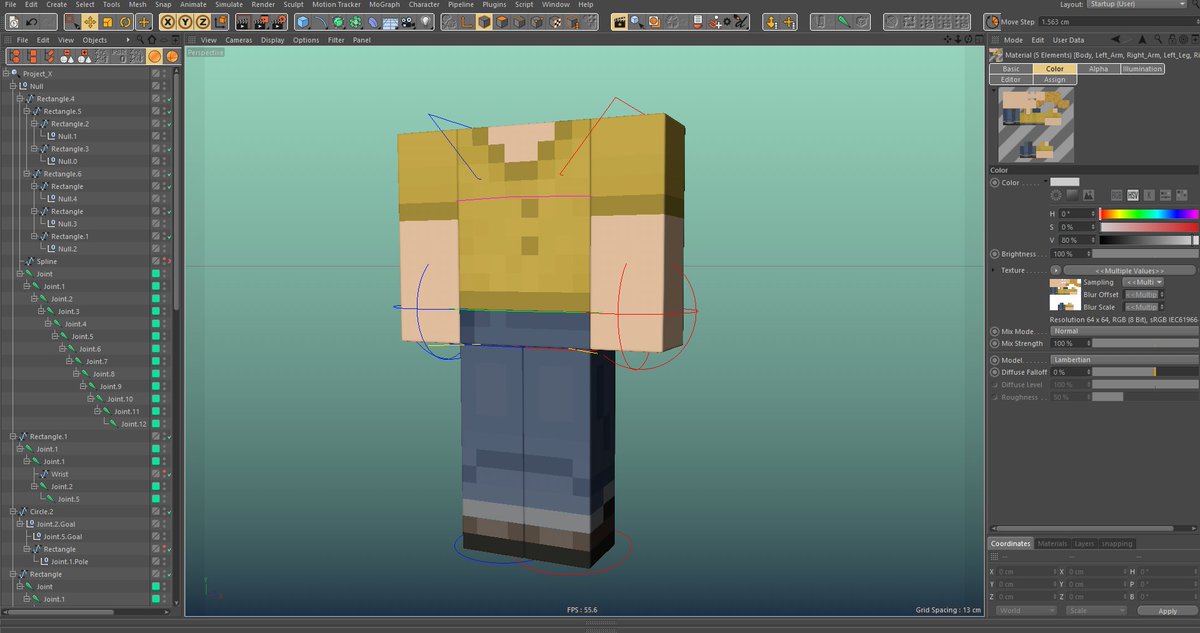The height and width of the screenshot is (633, 1200).
Task: Toggle visibility dots for Spline object
Action: (x=165, y=261)
